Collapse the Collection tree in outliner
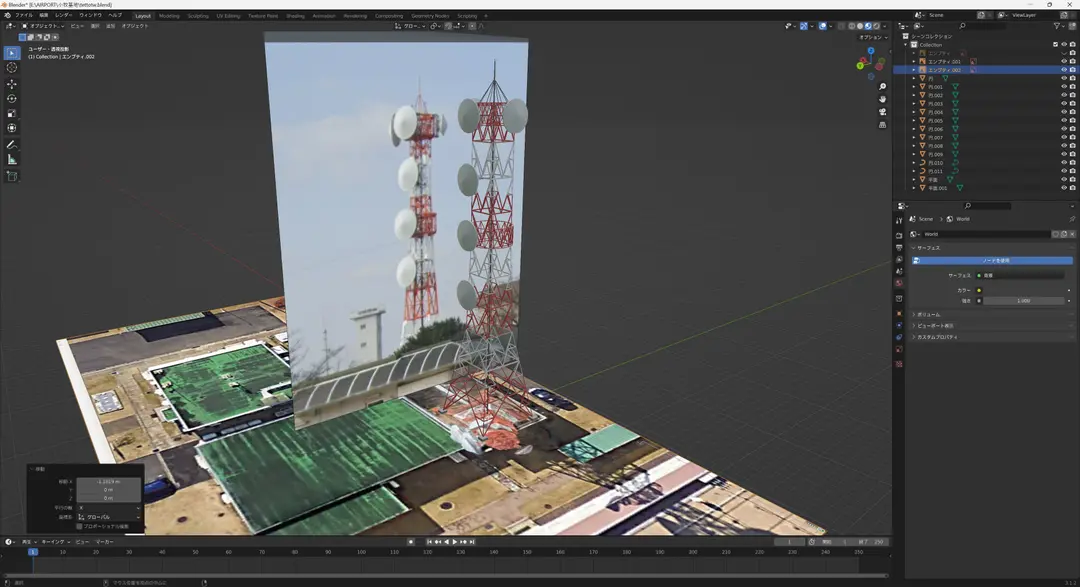1080x587 pixels. point(906,45)
